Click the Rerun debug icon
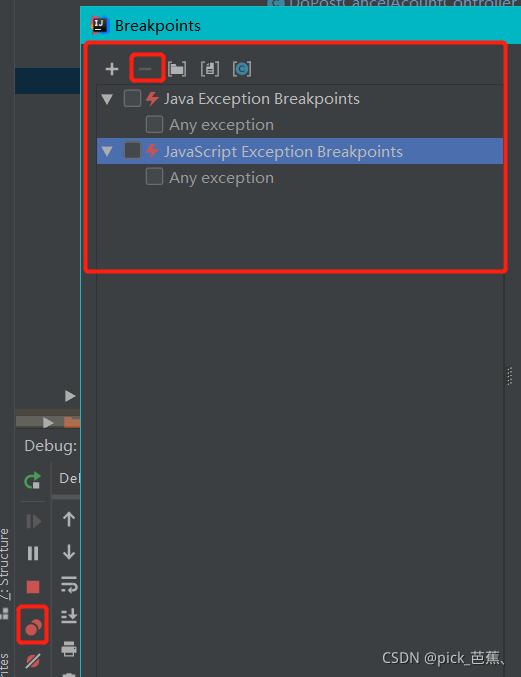 pos(32,480)
